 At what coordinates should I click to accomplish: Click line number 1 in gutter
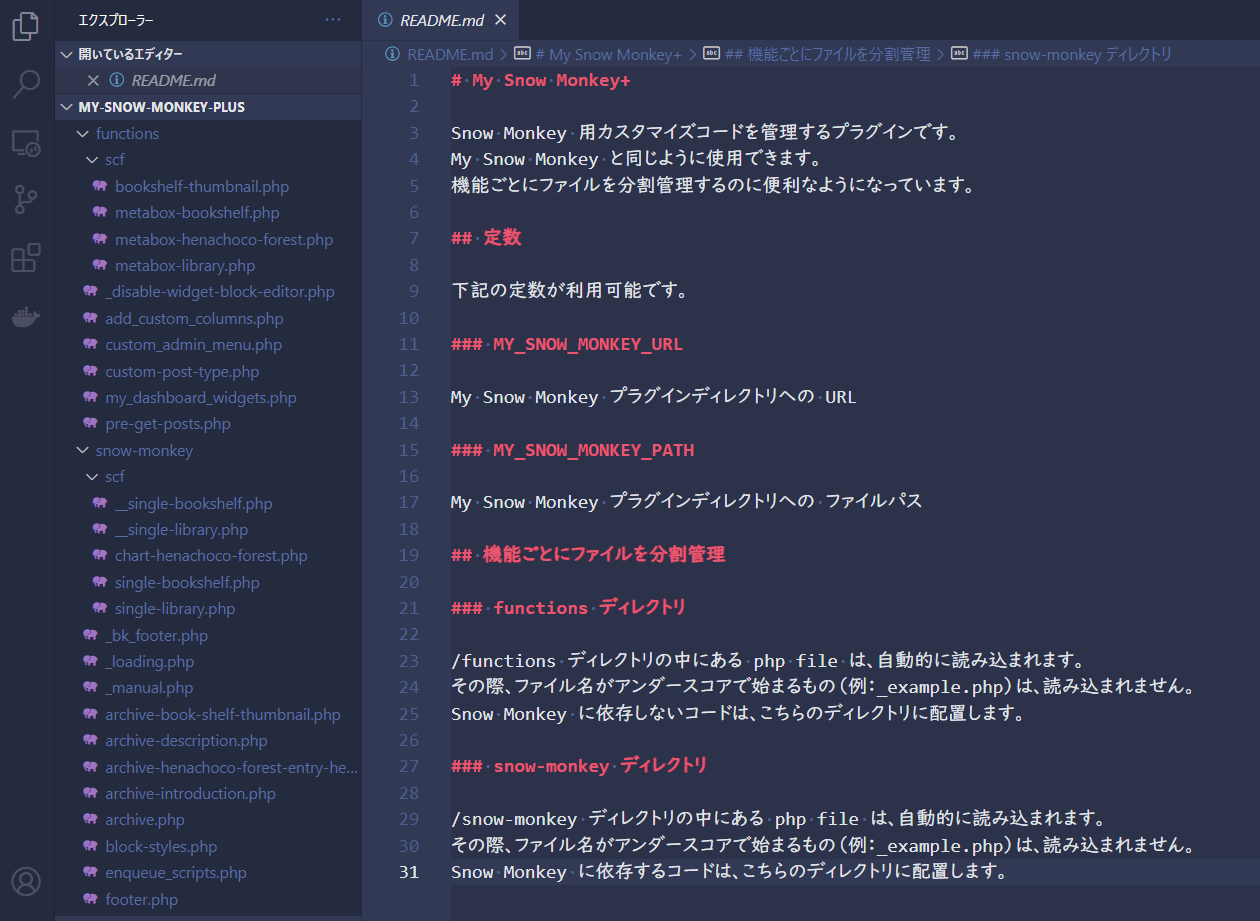point(414,80)
